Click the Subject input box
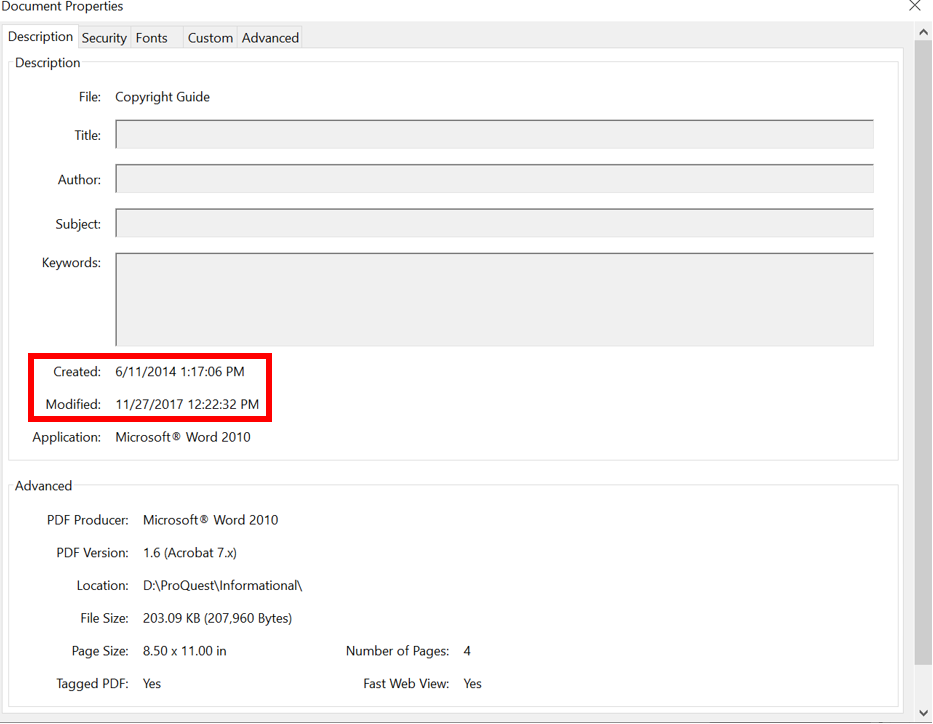The width and height of the screenshot is (933, 724). tap(494, 223)
